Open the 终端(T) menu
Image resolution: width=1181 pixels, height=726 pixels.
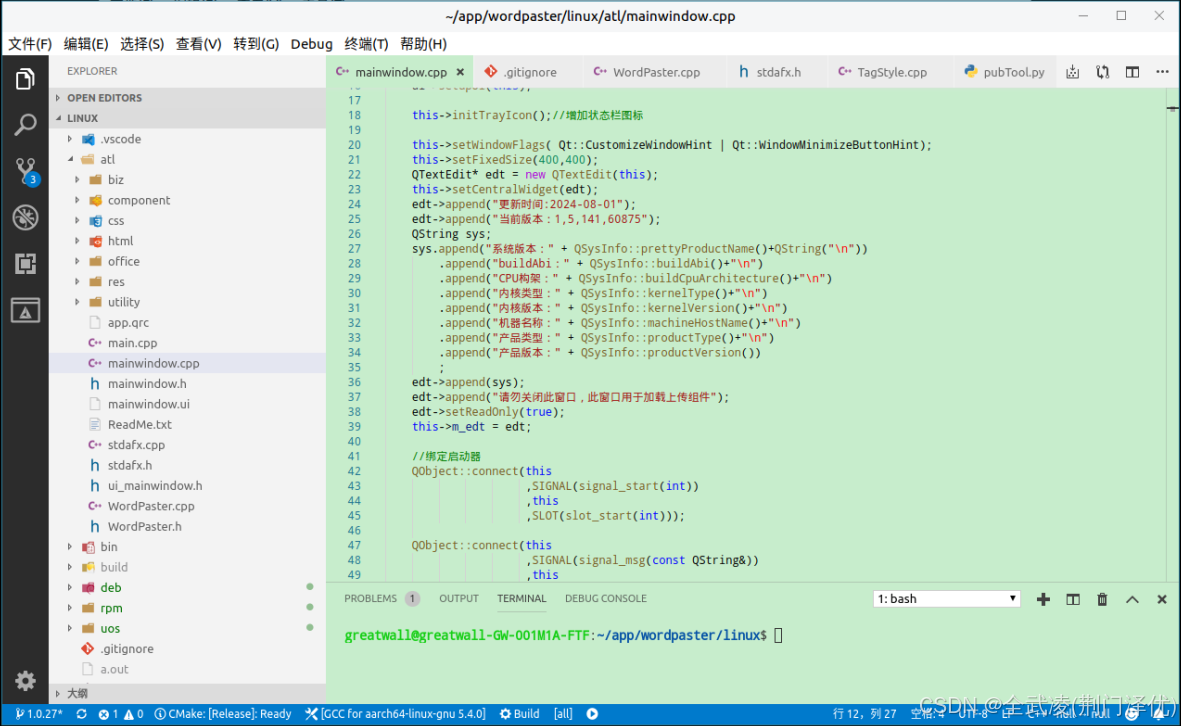coord(366,44)
